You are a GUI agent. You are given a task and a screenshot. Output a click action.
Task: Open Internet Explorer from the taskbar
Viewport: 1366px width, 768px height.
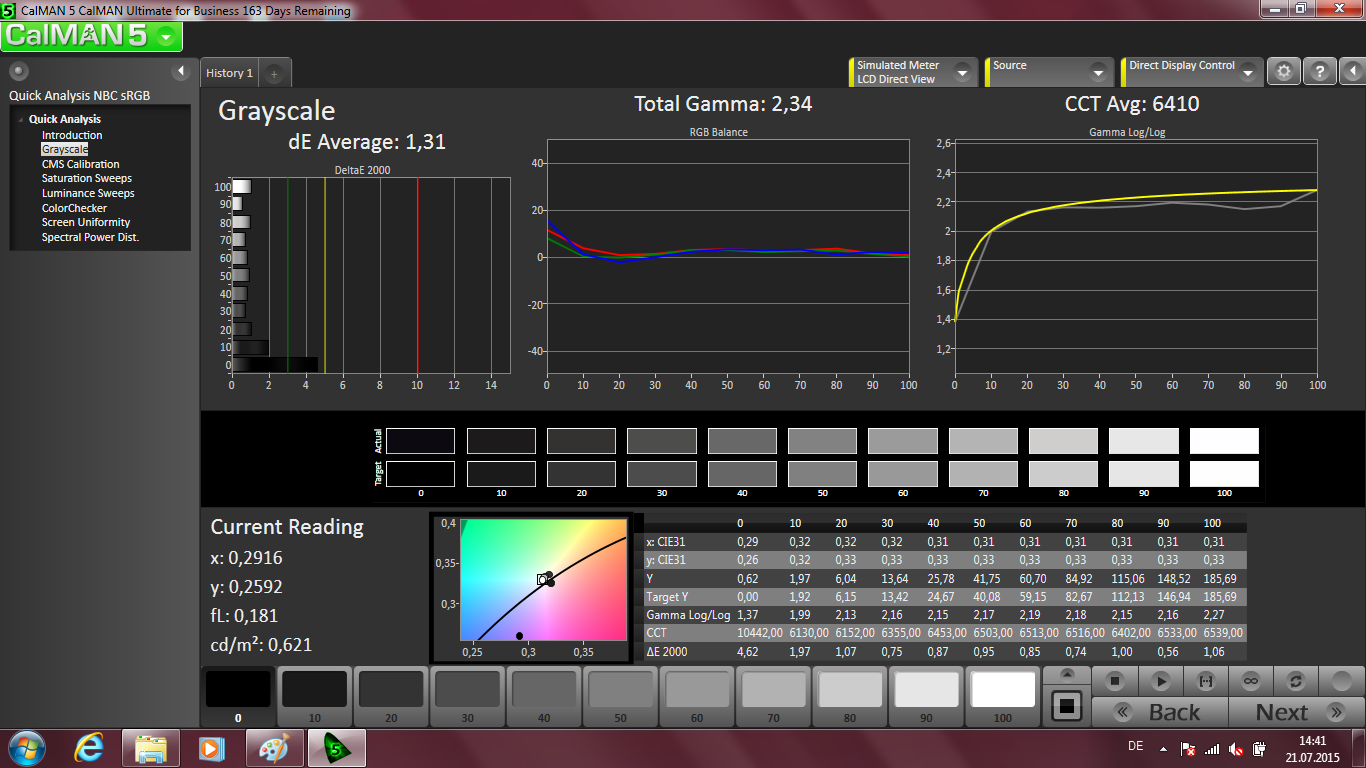[90, 748]
